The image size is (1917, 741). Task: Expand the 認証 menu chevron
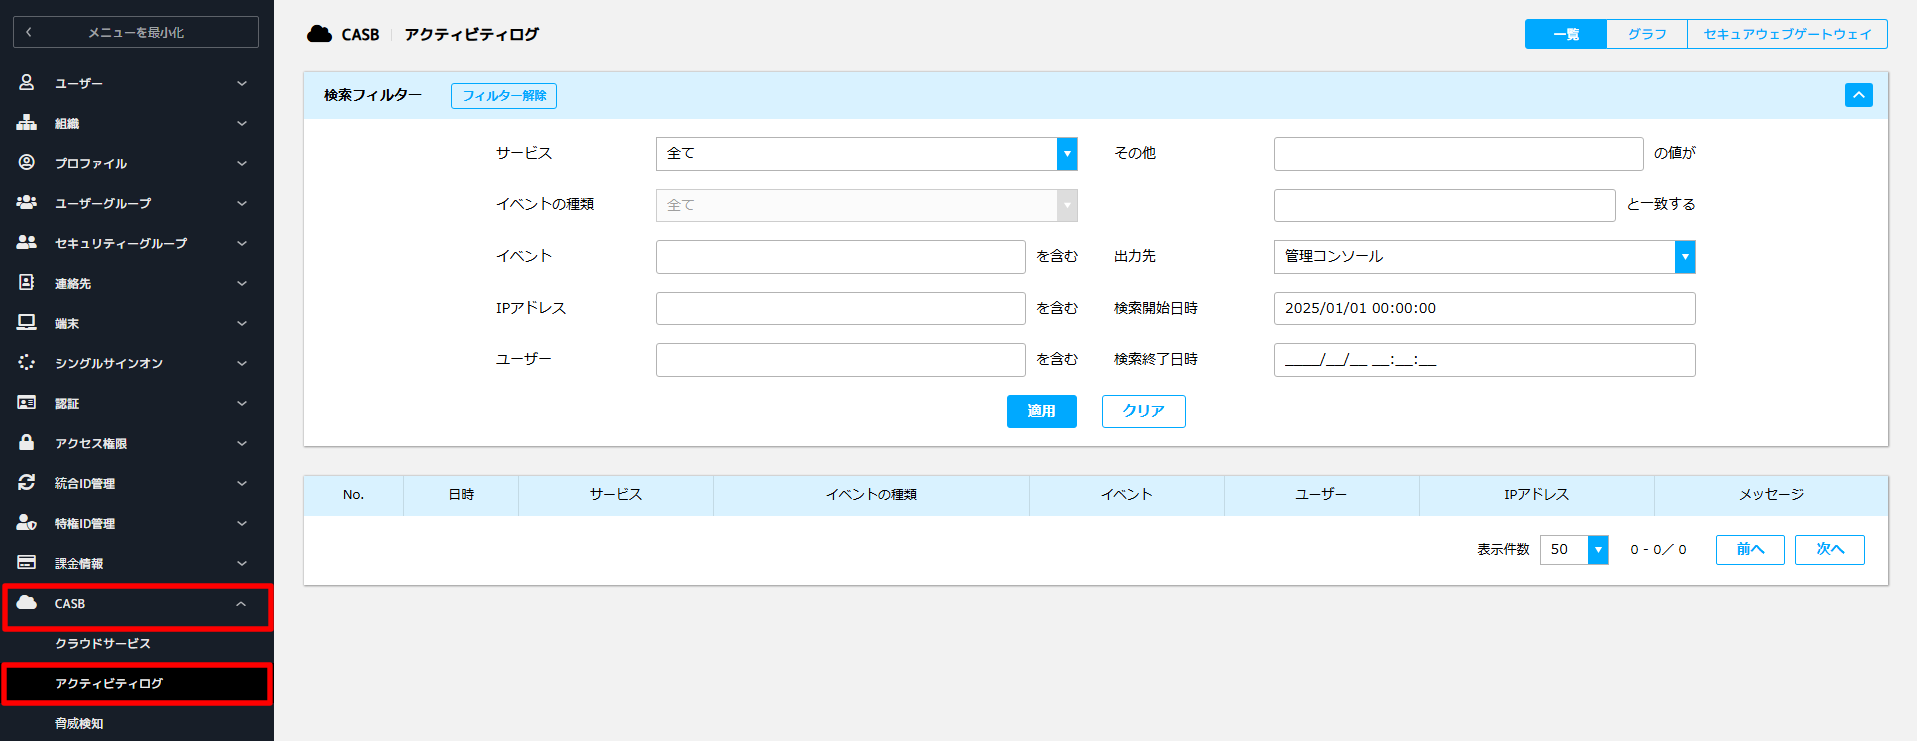point(242,403)
